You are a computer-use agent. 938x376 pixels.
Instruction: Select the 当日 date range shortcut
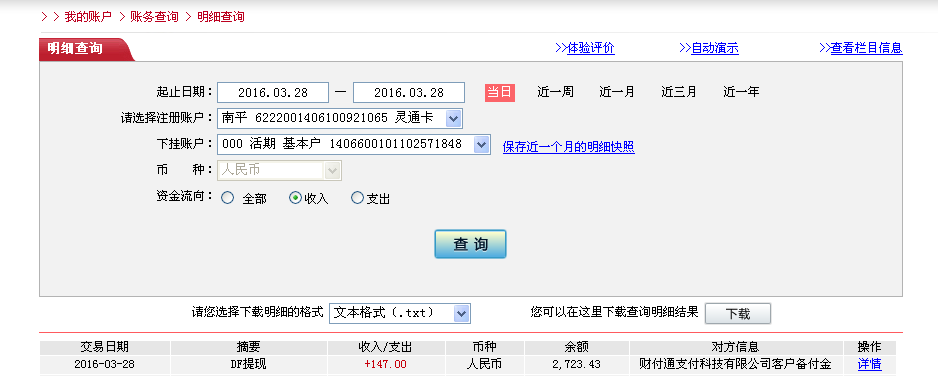pyautogui.click(x=500, y=92)
